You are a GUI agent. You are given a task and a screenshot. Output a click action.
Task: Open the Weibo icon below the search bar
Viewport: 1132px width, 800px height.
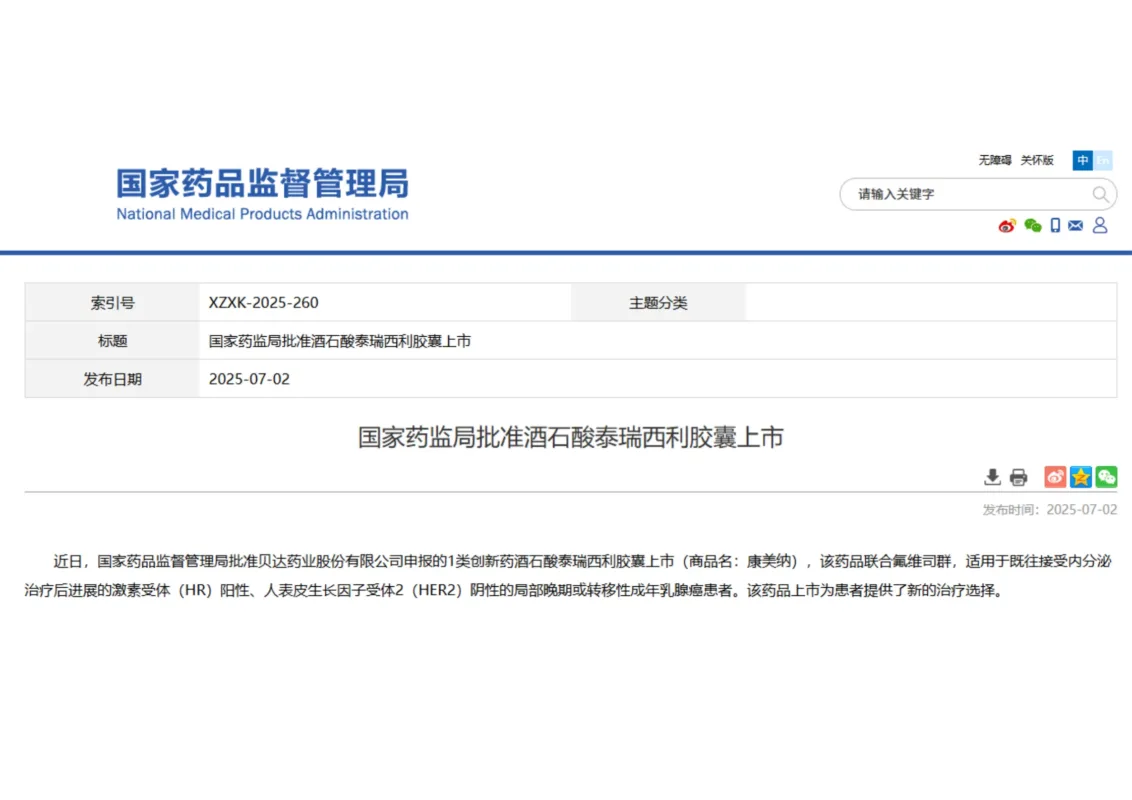click(x=1007, y=226)
